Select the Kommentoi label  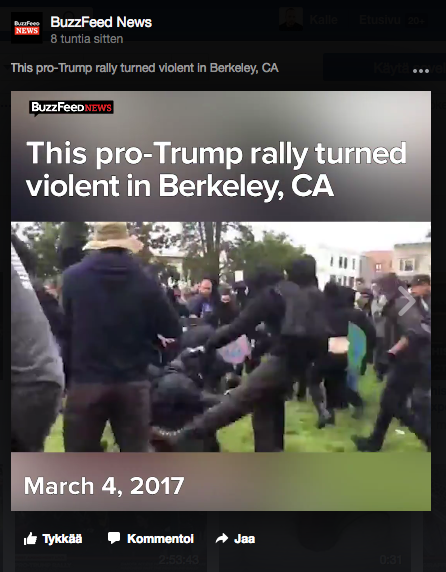tap(160, 539)
